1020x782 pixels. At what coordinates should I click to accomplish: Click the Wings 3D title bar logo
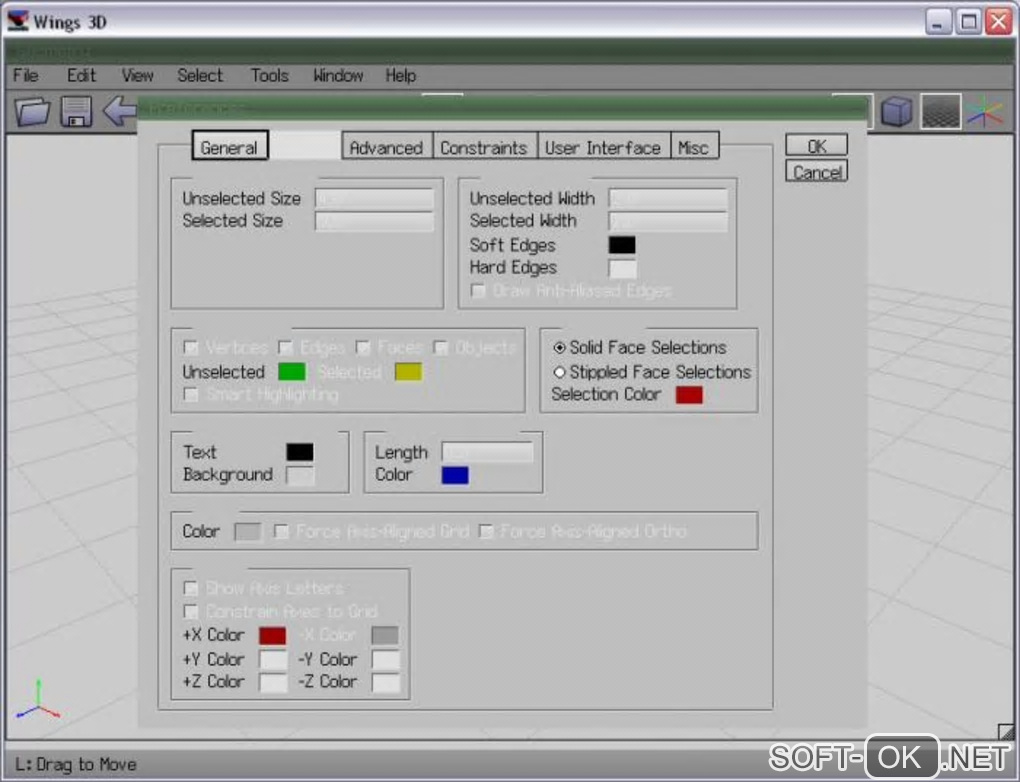pos(18,21)
